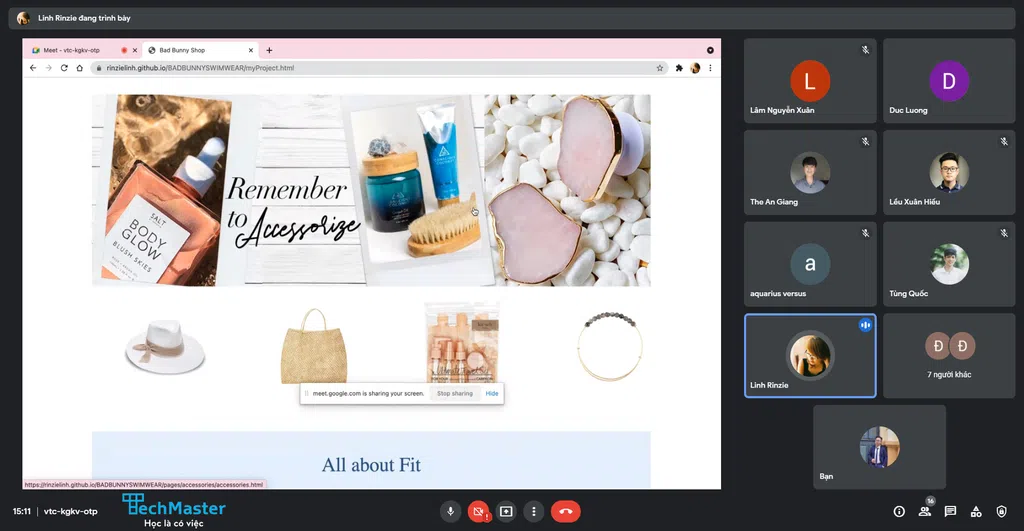The image size is (1024, 531).
Task: Select the woven straw bag product
Action: tap(313, 346)
